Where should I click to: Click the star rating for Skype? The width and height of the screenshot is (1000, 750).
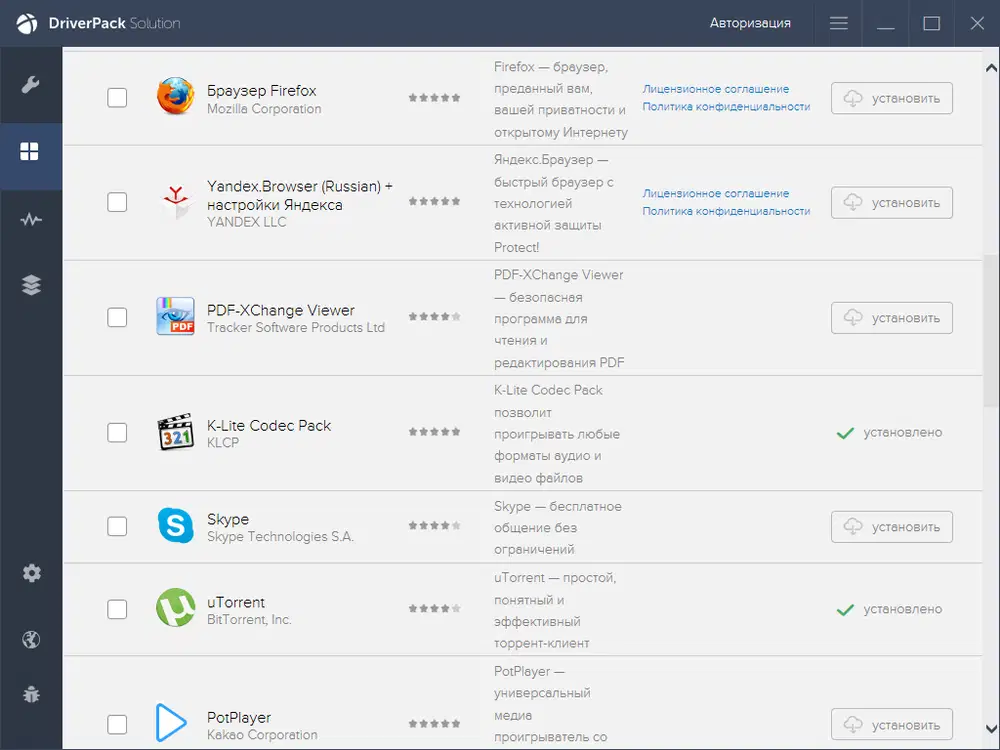pos(434,526)
